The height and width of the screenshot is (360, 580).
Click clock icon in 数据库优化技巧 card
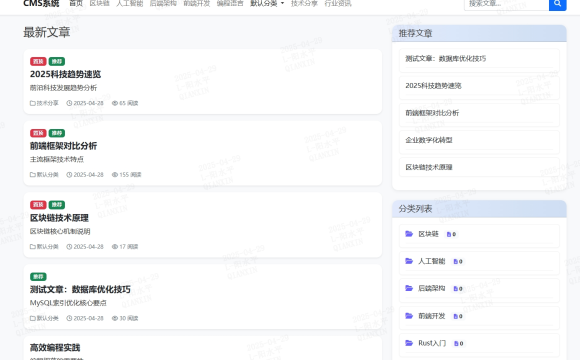69,318
